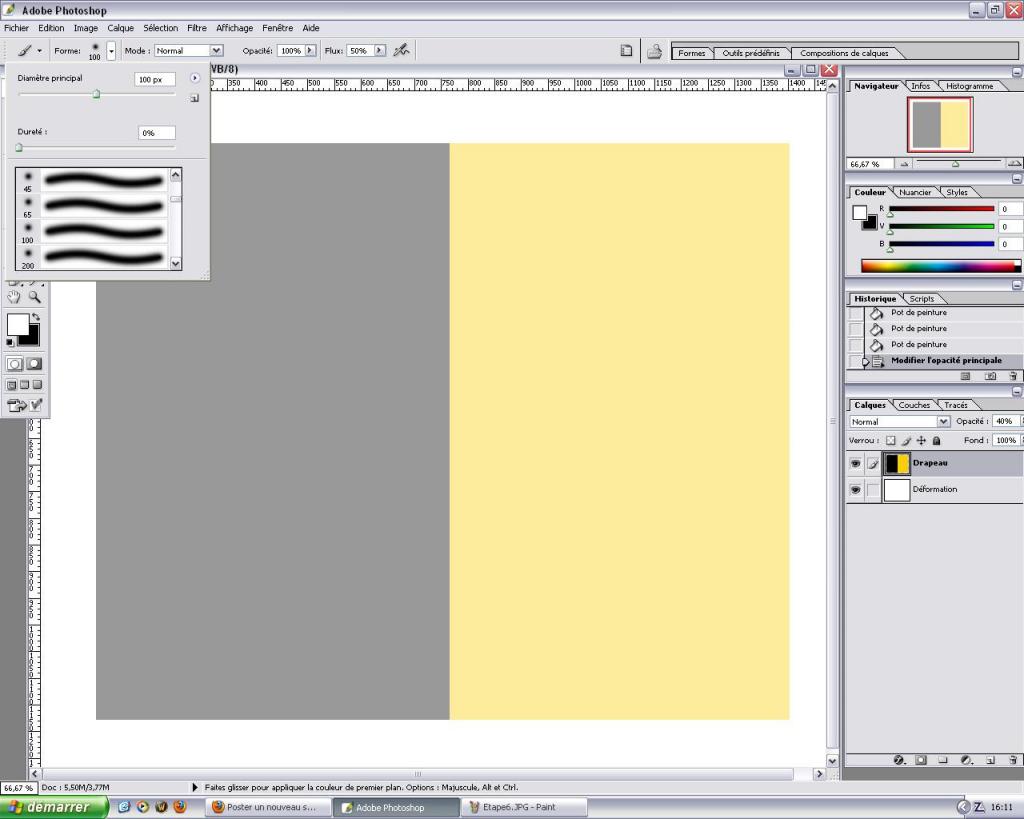The image size is (1024, 819).
Task: Choose standard screen mode
Action: [x=11, y=385]
